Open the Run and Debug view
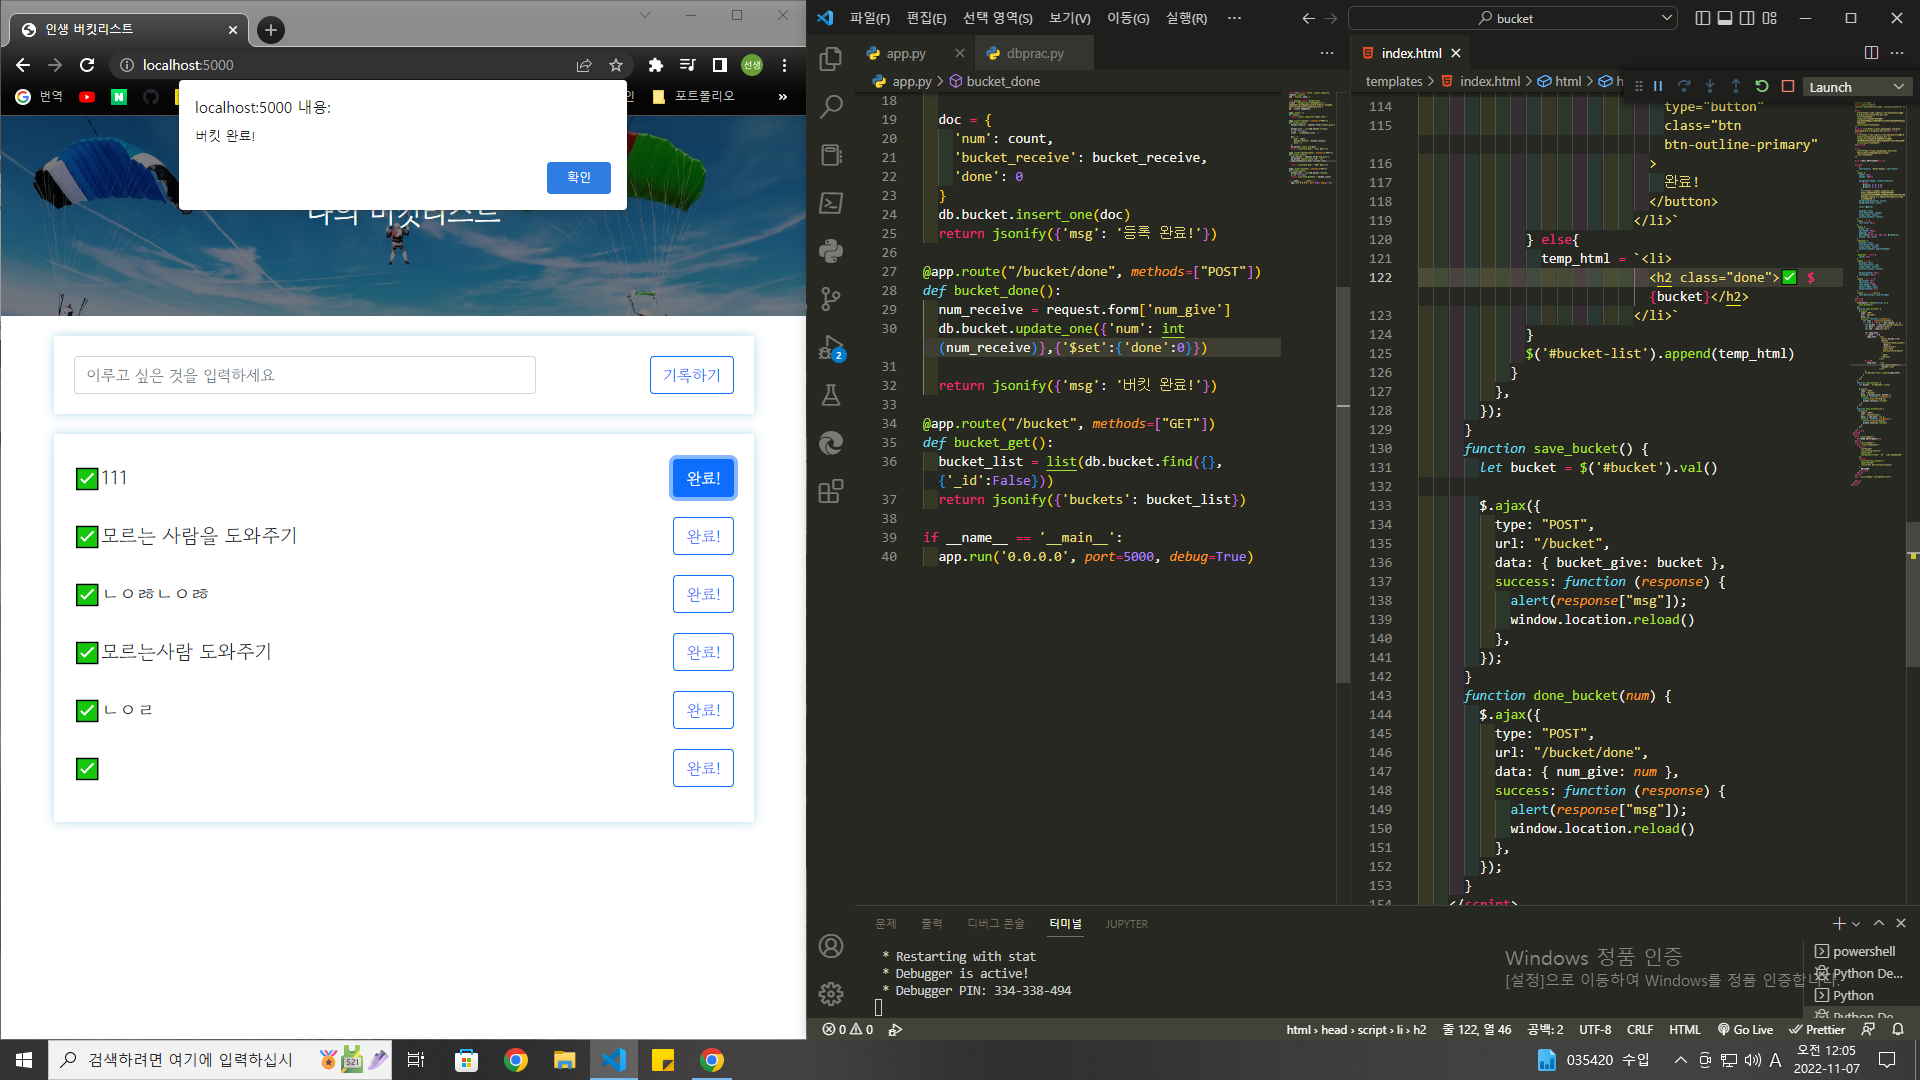 830,347
